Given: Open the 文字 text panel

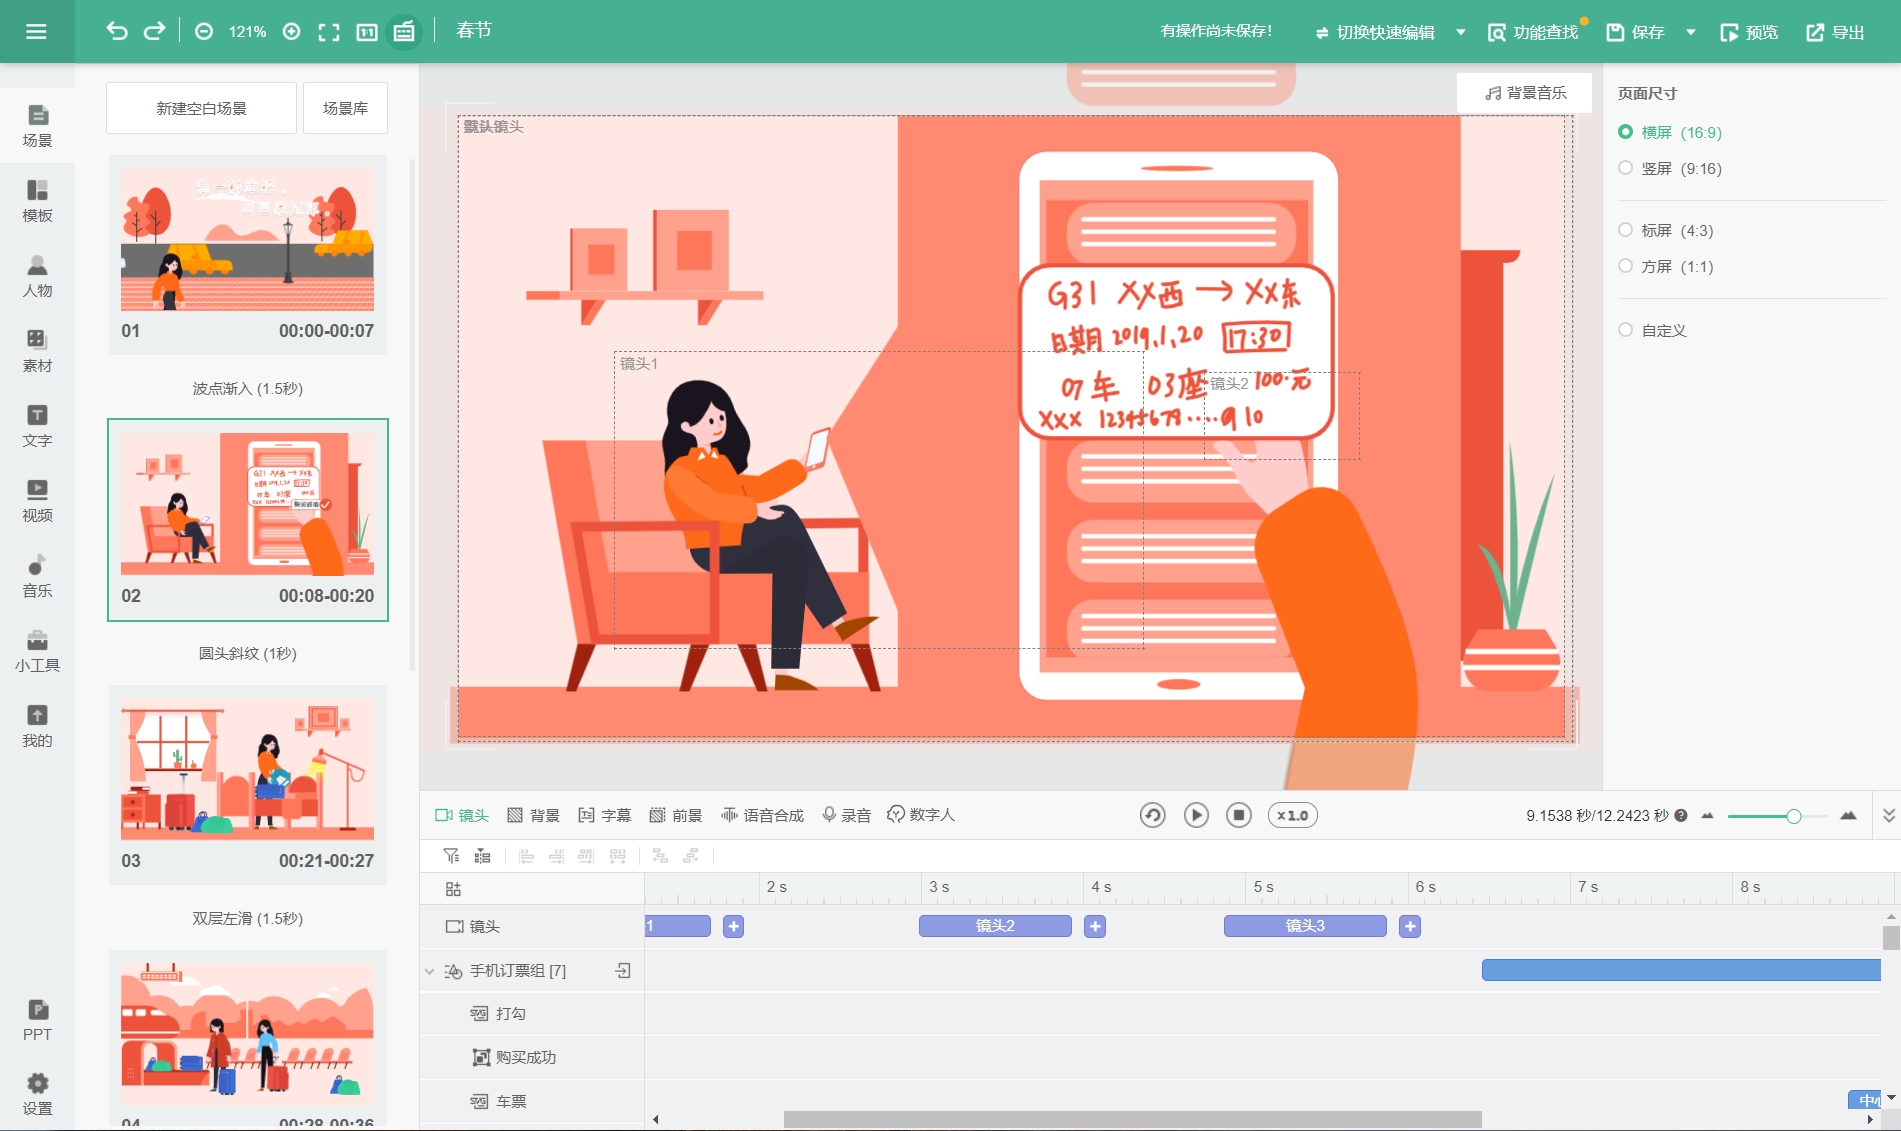Looking at the screenshot, I should (37, 426).
